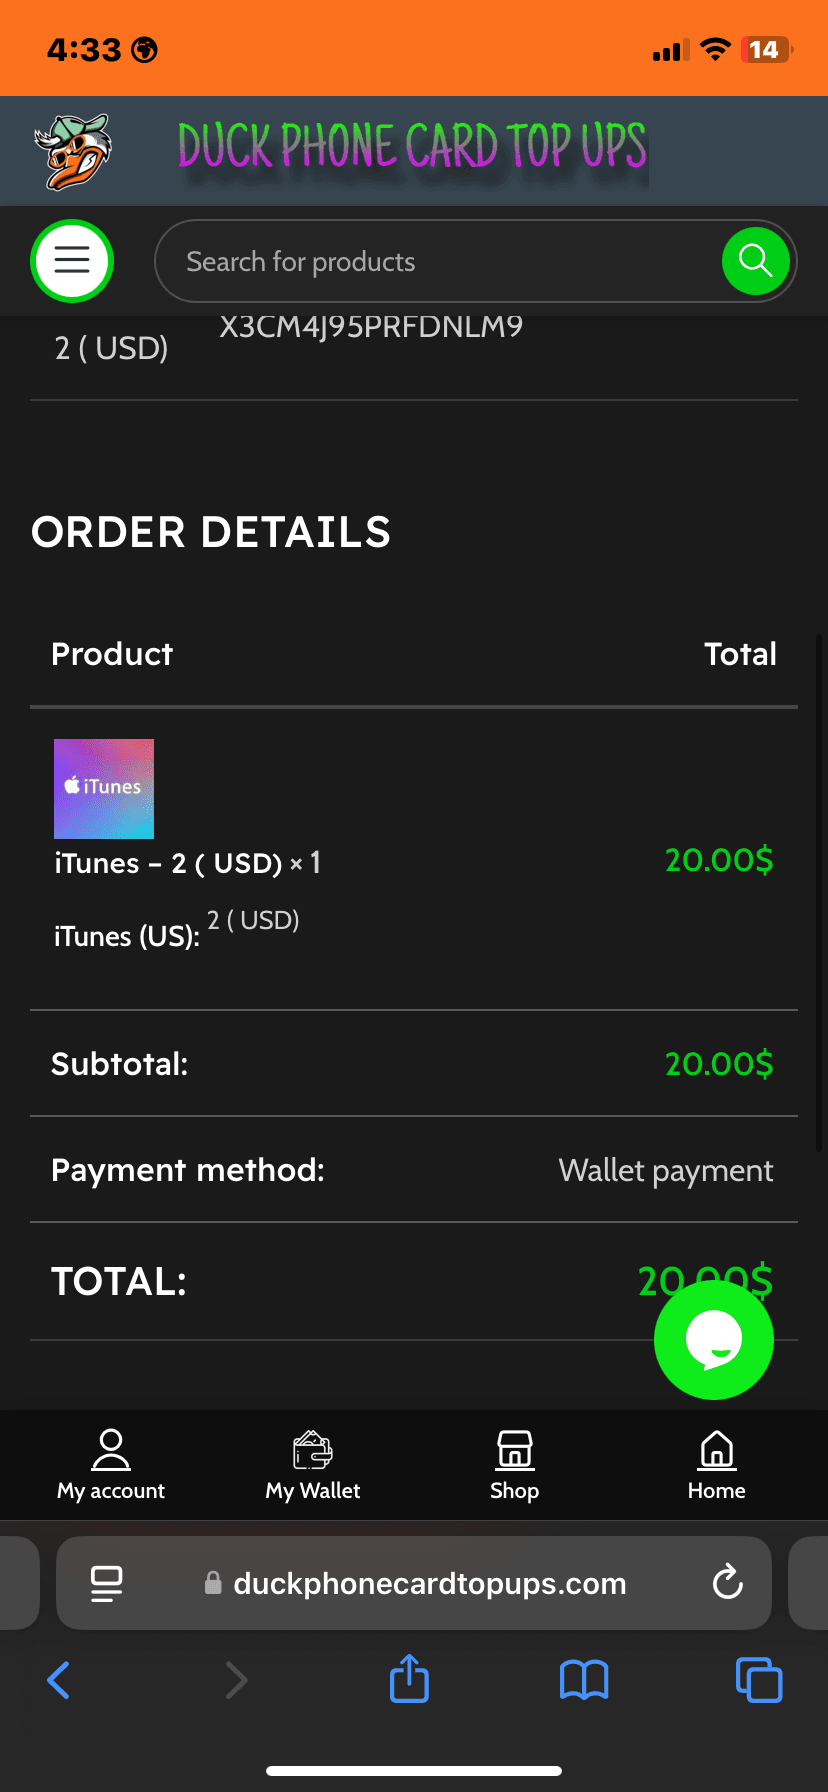Go to My account tab
The image size is (828, 1792).
(x=111, y=1465)
